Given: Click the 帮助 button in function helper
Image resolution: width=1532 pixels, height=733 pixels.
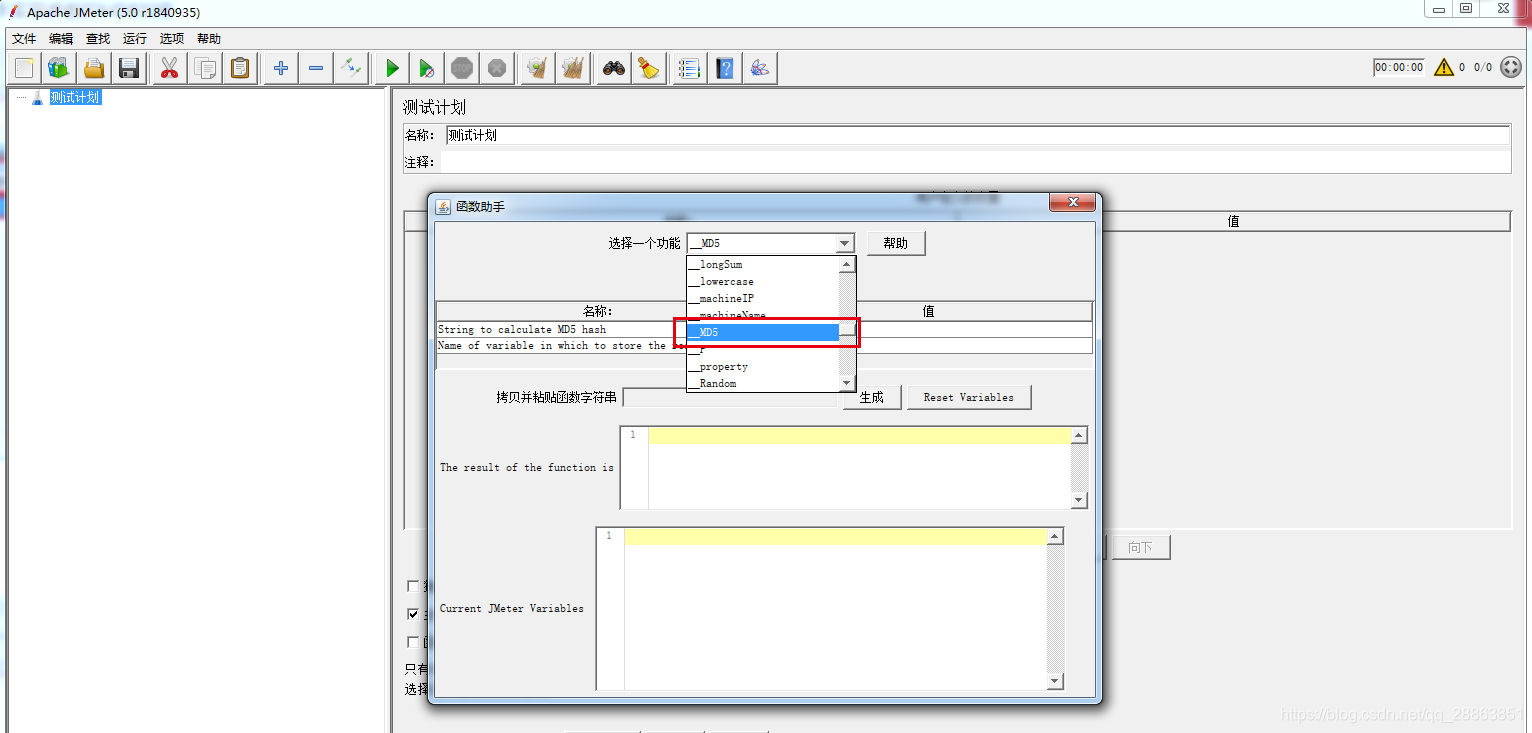Looking at the screenshot, I should coord(896,243).
